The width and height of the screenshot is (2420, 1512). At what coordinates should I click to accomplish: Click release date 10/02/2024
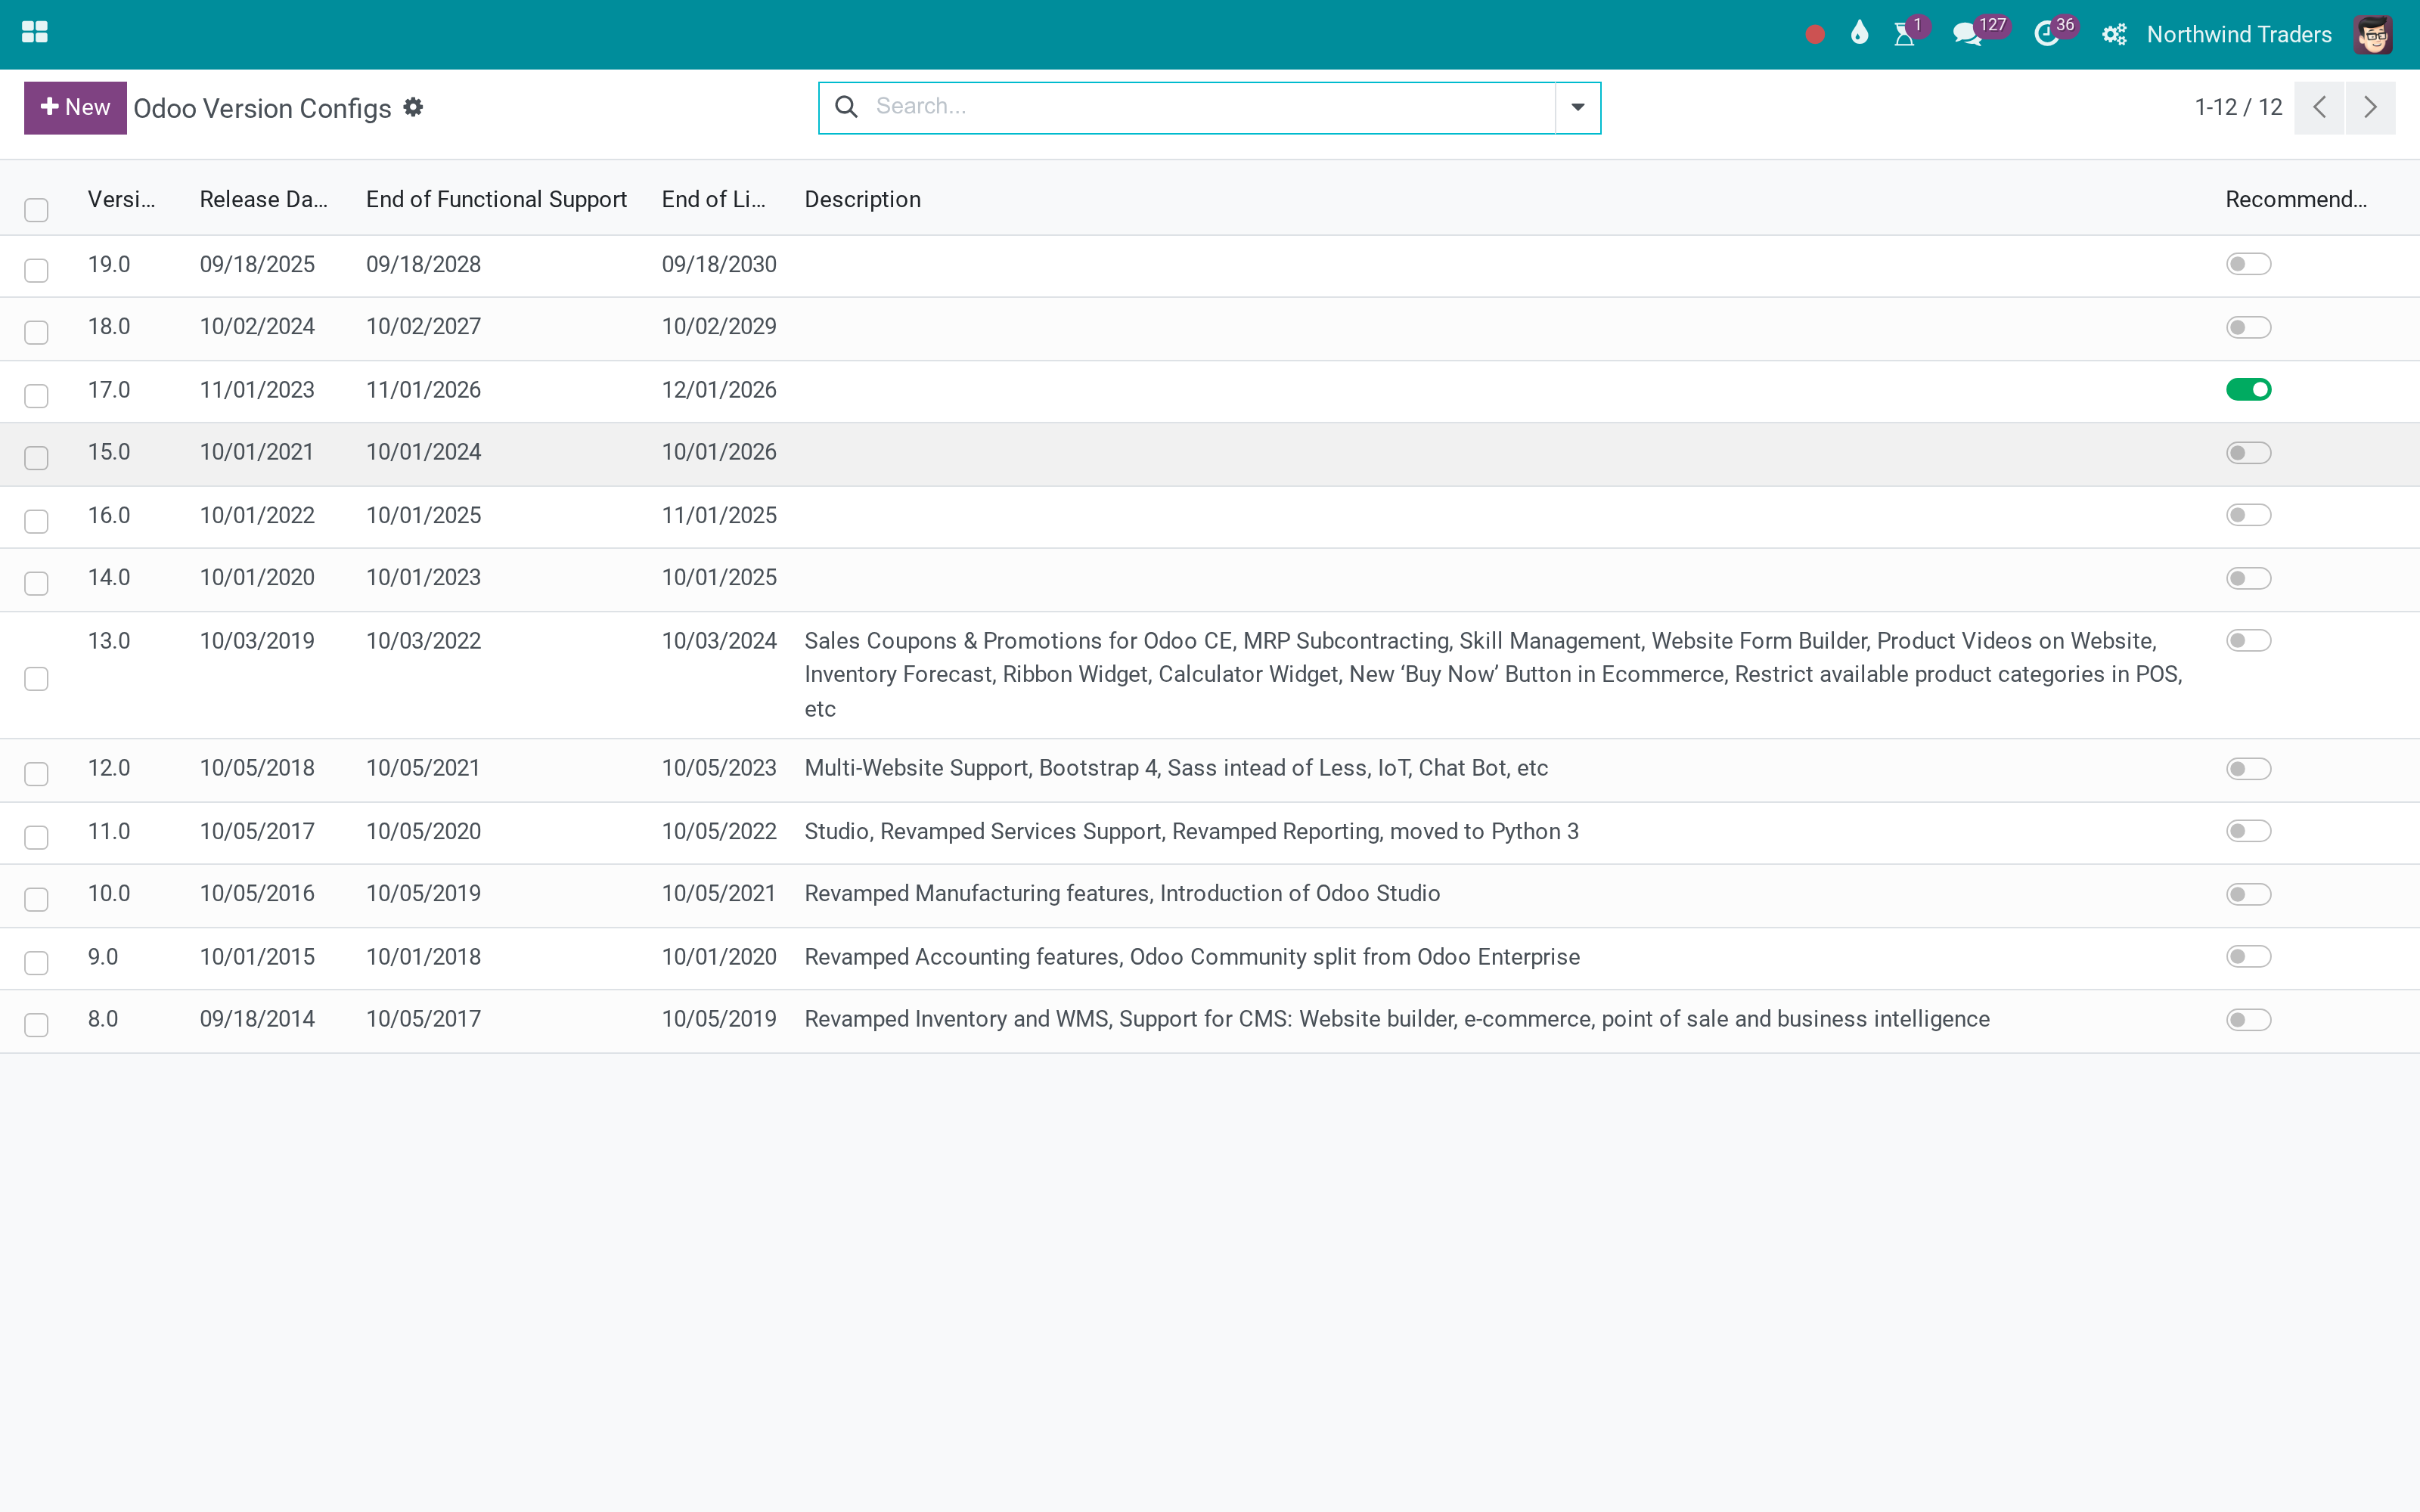pos(257,326)
